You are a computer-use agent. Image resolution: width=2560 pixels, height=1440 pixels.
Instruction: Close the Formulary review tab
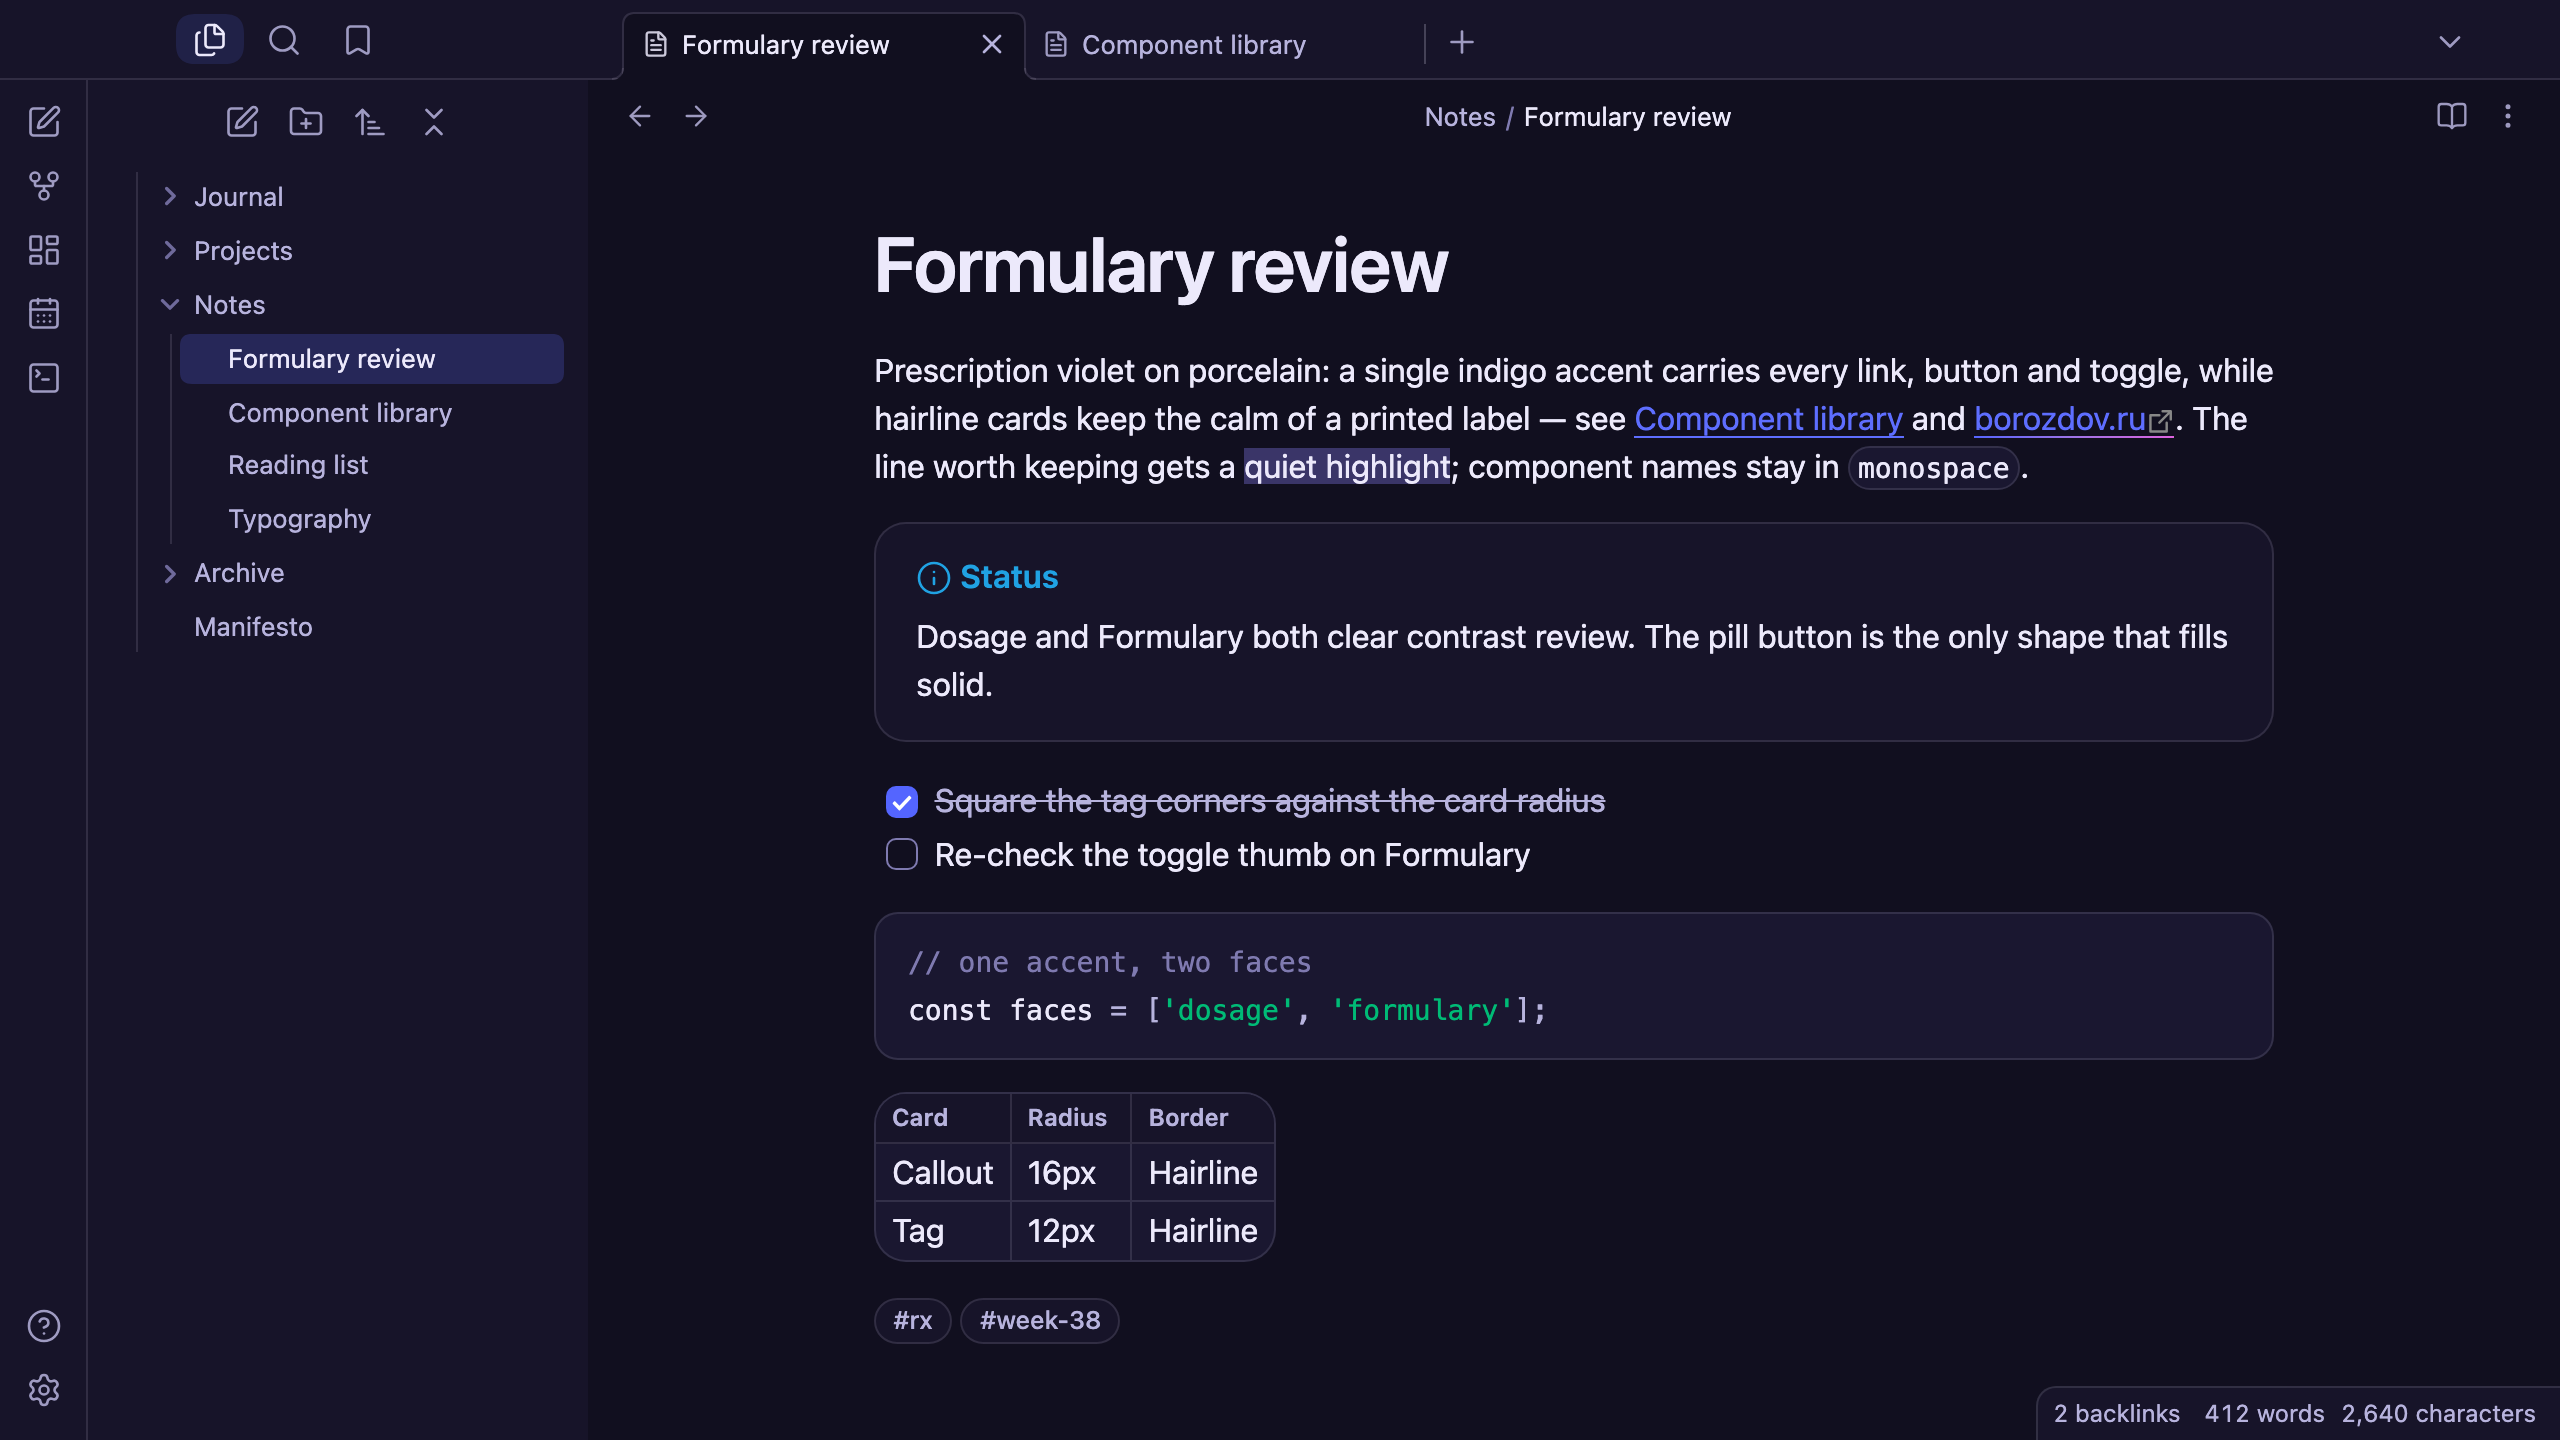point(992,45)
